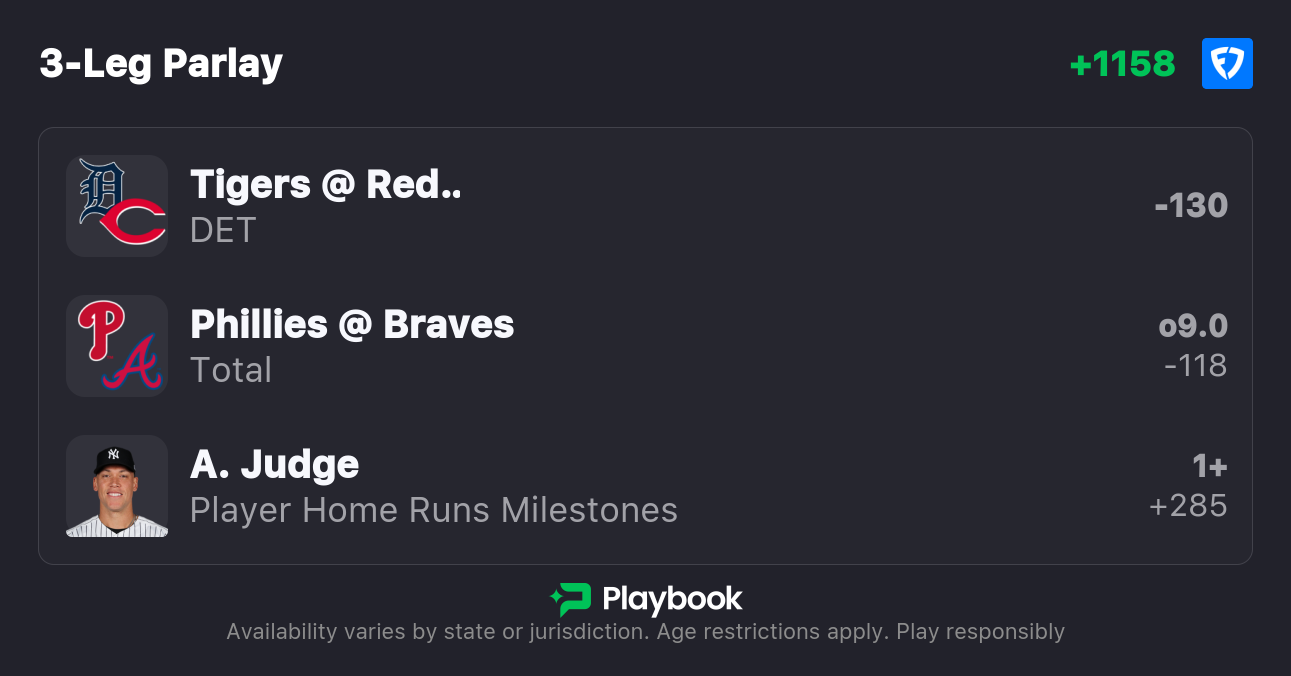This screenshot has width=1291, height=676.
Task: Select the +1158 parlay odds
Action: pos(1122,64)
